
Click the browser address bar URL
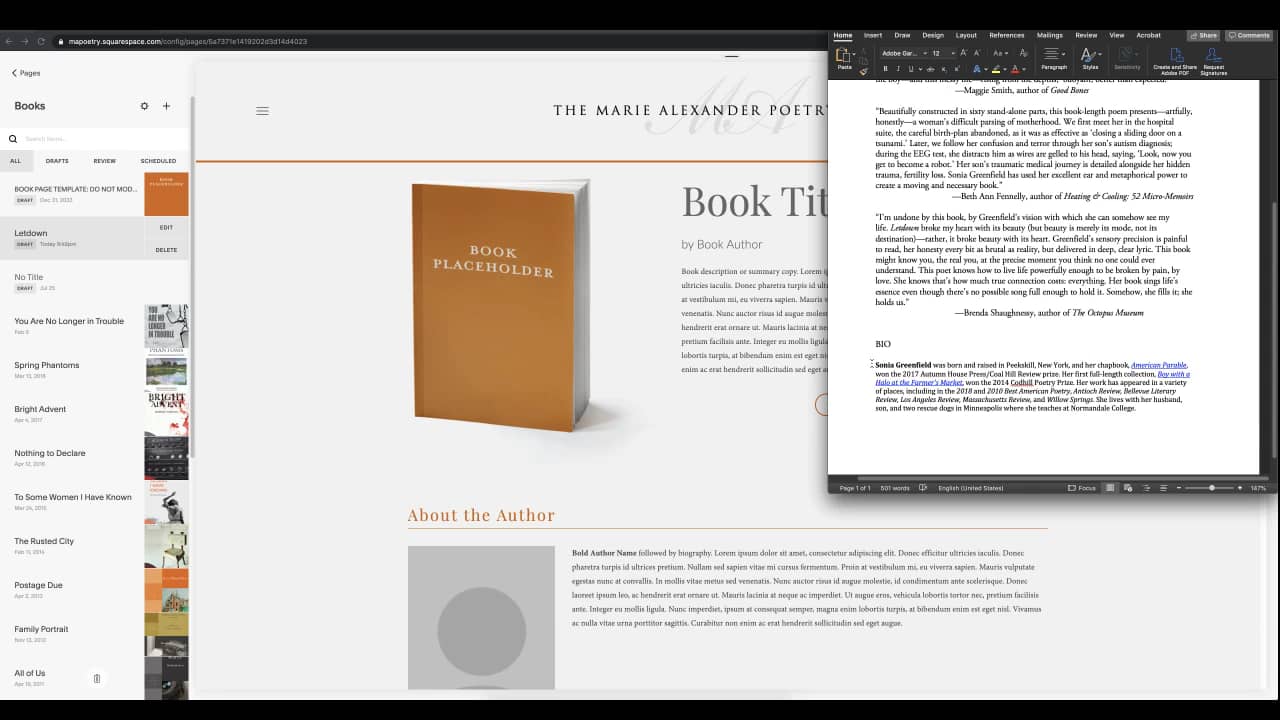[x=187, y=41]
